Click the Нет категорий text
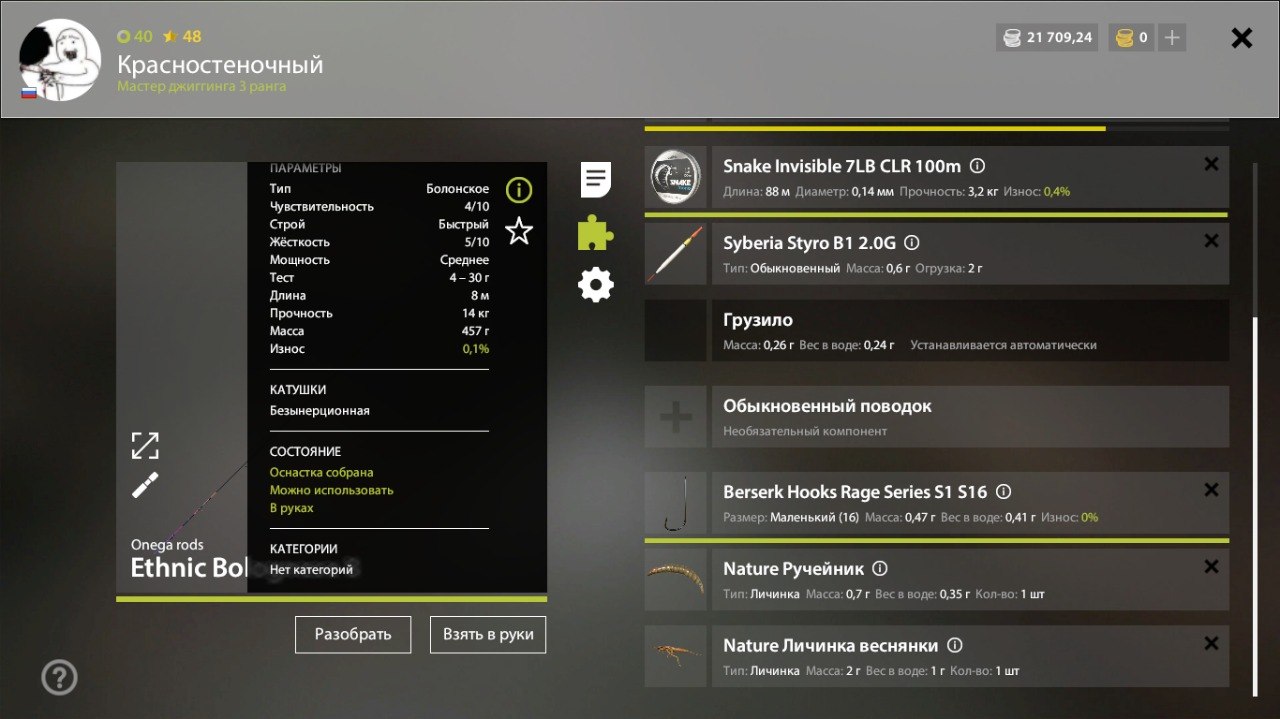Viewport: 1280px width, 719px height. [311, 570]
